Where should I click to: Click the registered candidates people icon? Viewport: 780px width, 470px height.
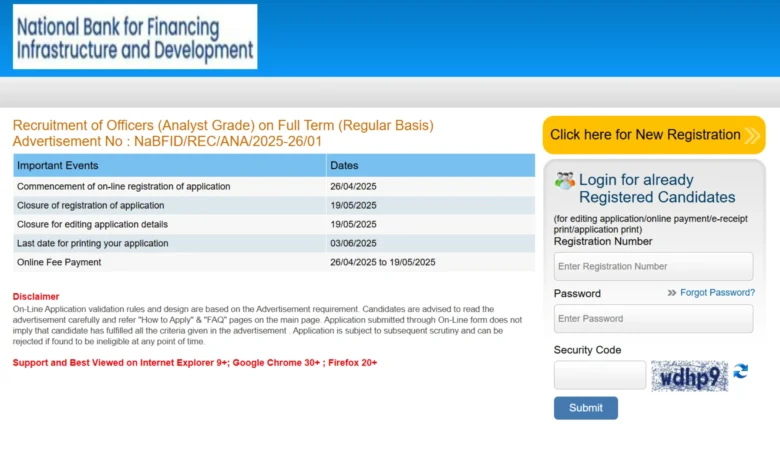565,181
